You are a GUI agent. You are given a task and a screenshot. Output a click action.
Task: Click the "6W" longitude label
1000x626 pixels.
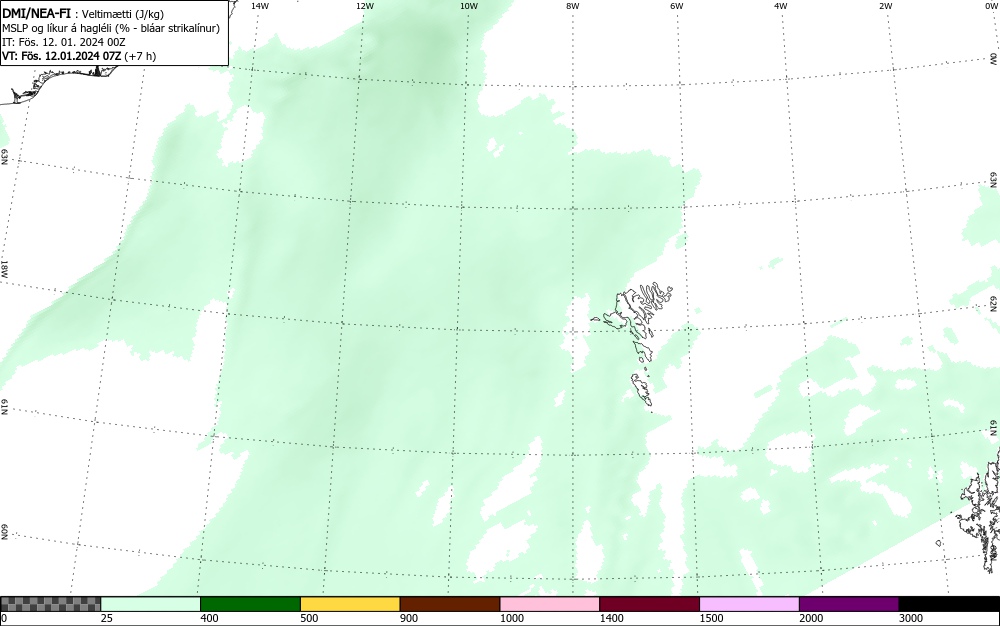(677, 6)
